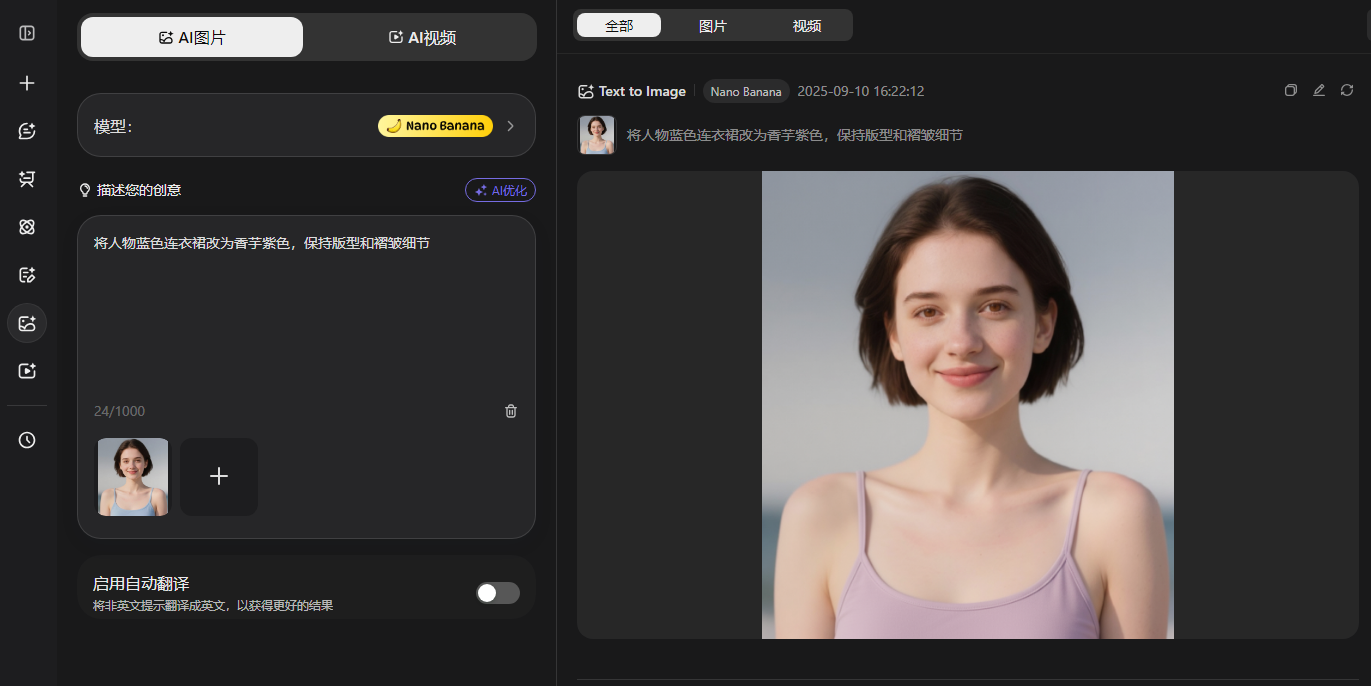Expand model list with chevron arrow

(511, 126)
